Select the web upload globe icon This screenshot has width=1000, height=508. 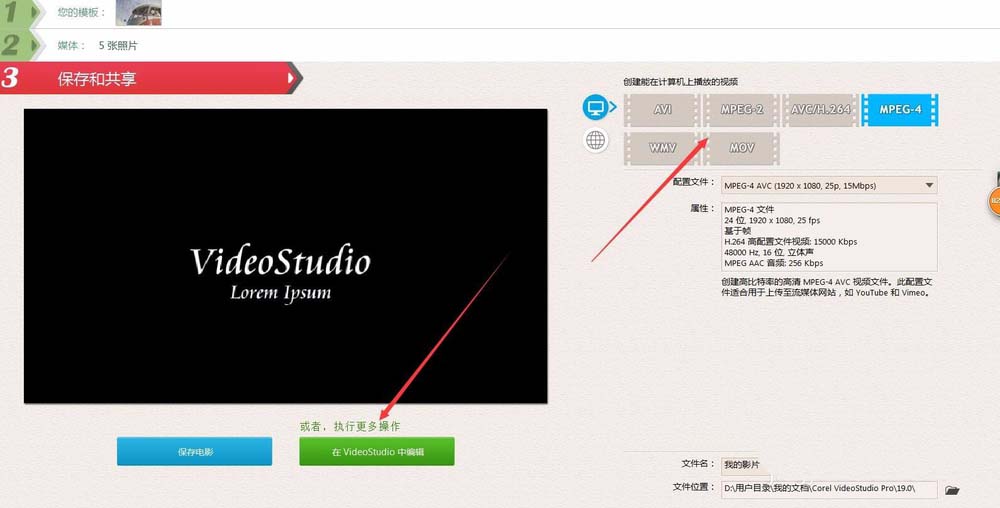click(596, 140)
